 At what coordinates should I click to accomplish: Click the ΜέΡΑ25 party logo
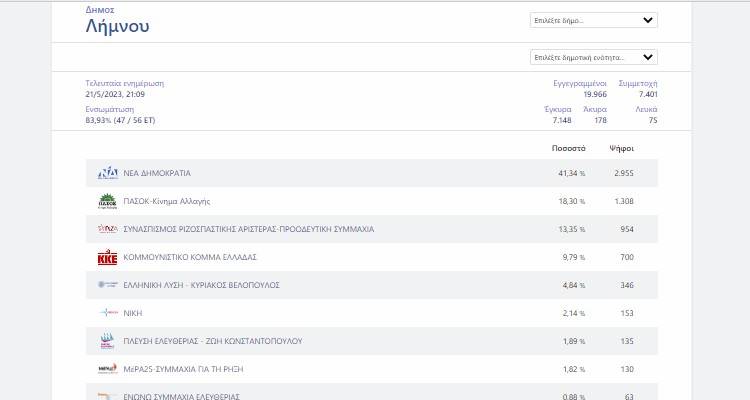pos(107,369)
